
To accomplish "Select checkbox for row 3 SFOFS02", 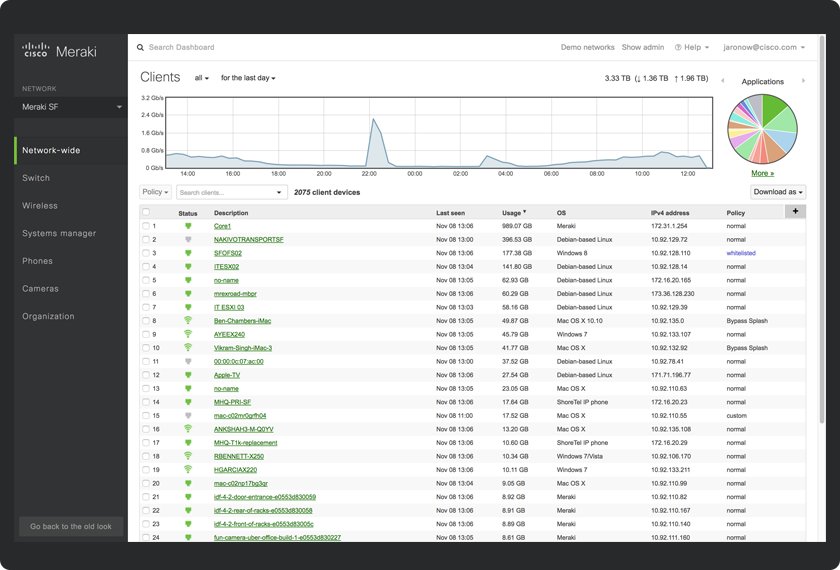I will (146, 253).
